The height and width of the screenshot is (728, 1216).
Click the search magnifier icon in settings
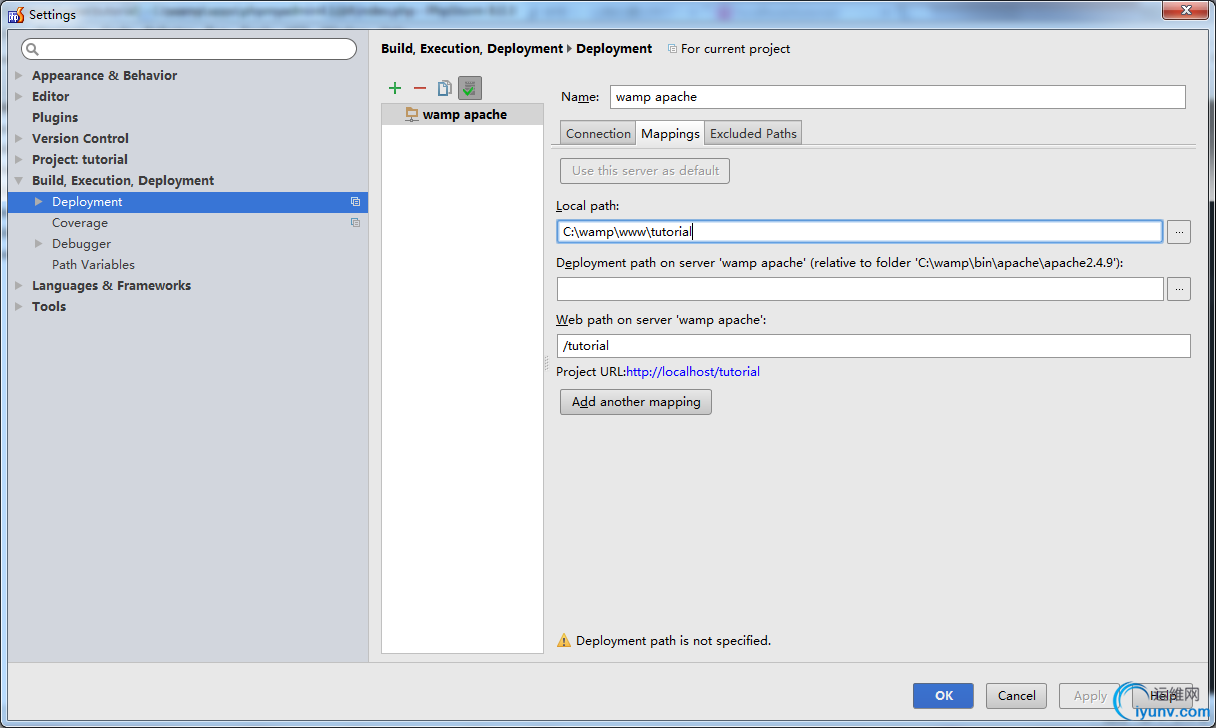(32, 49)
